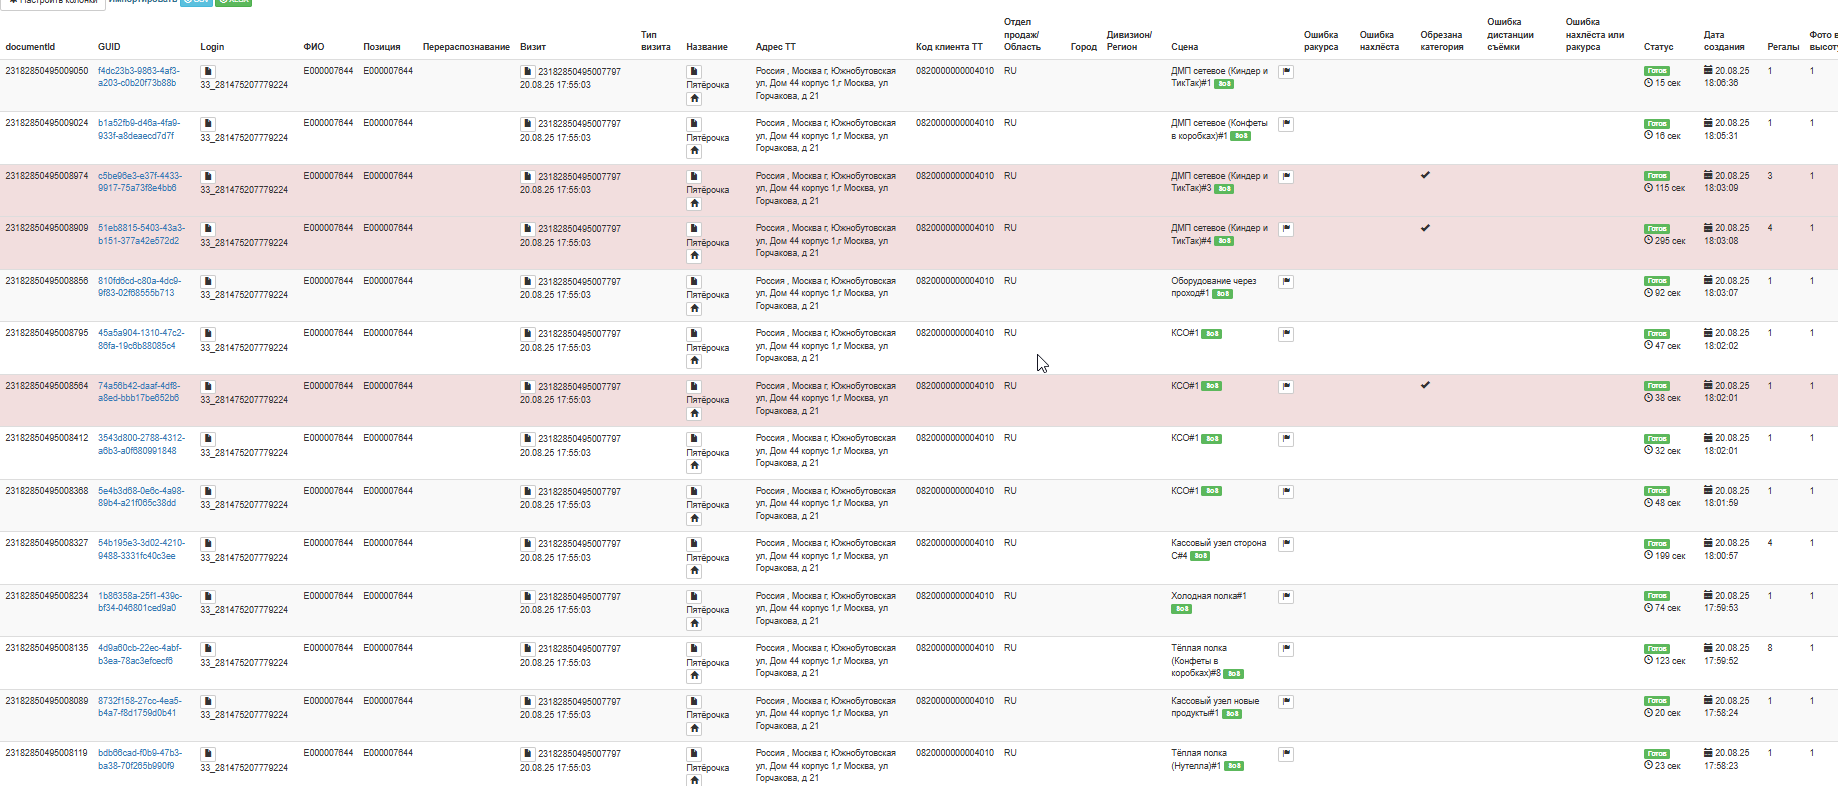Viewport: 1838px width, 786px height.
Task: Click the flag icon for scene ДМП сетевое (Киндер и ТикТак)#4
Action: tap(1286, 229)
